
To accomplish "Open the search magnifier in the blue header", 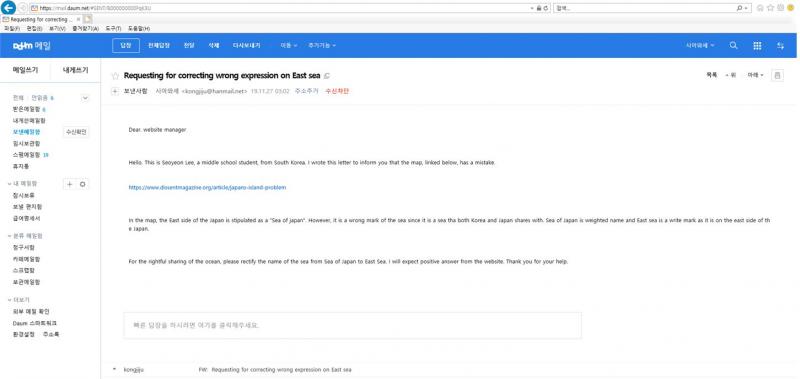I will 733,45.
